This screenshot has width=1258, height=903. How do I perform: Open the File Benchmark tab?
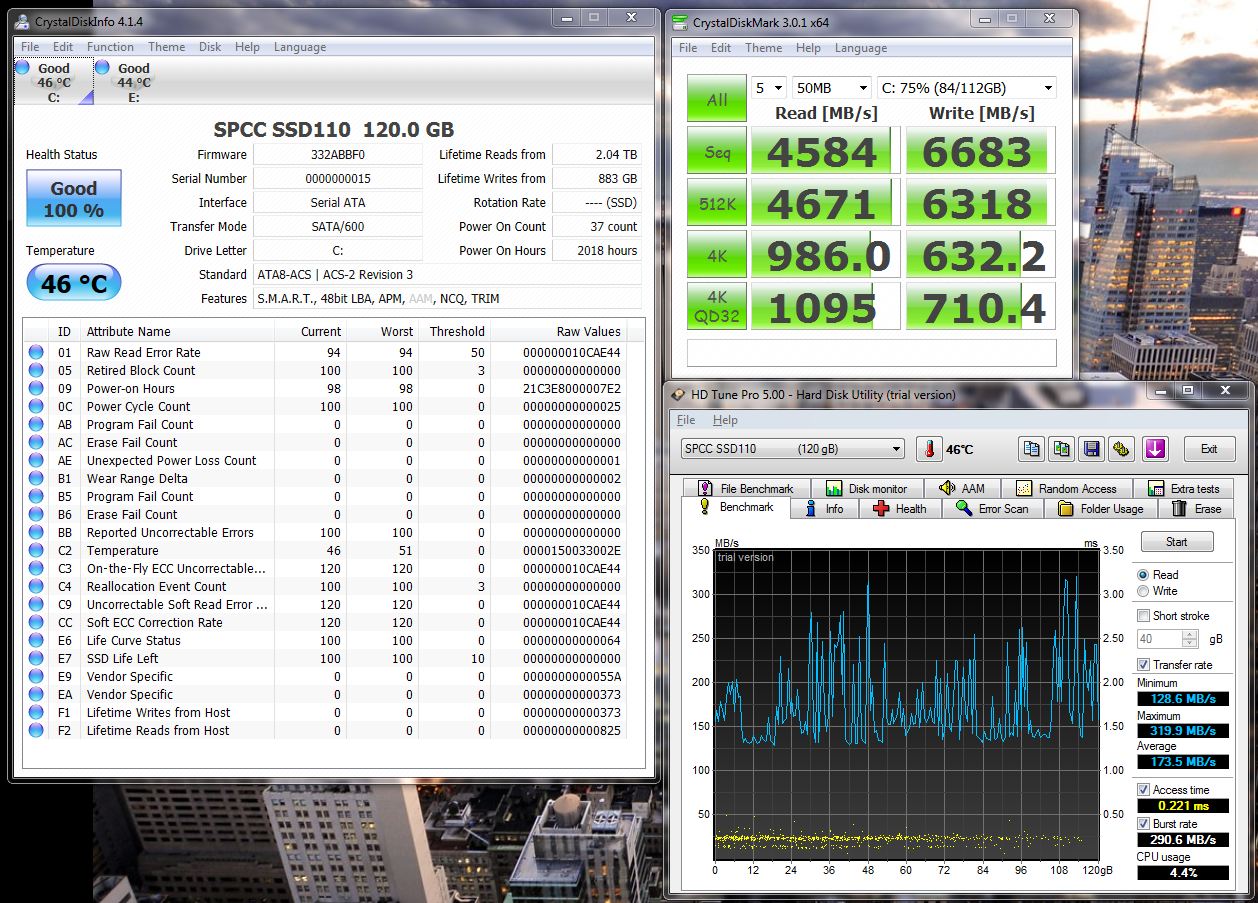point(745,488)
